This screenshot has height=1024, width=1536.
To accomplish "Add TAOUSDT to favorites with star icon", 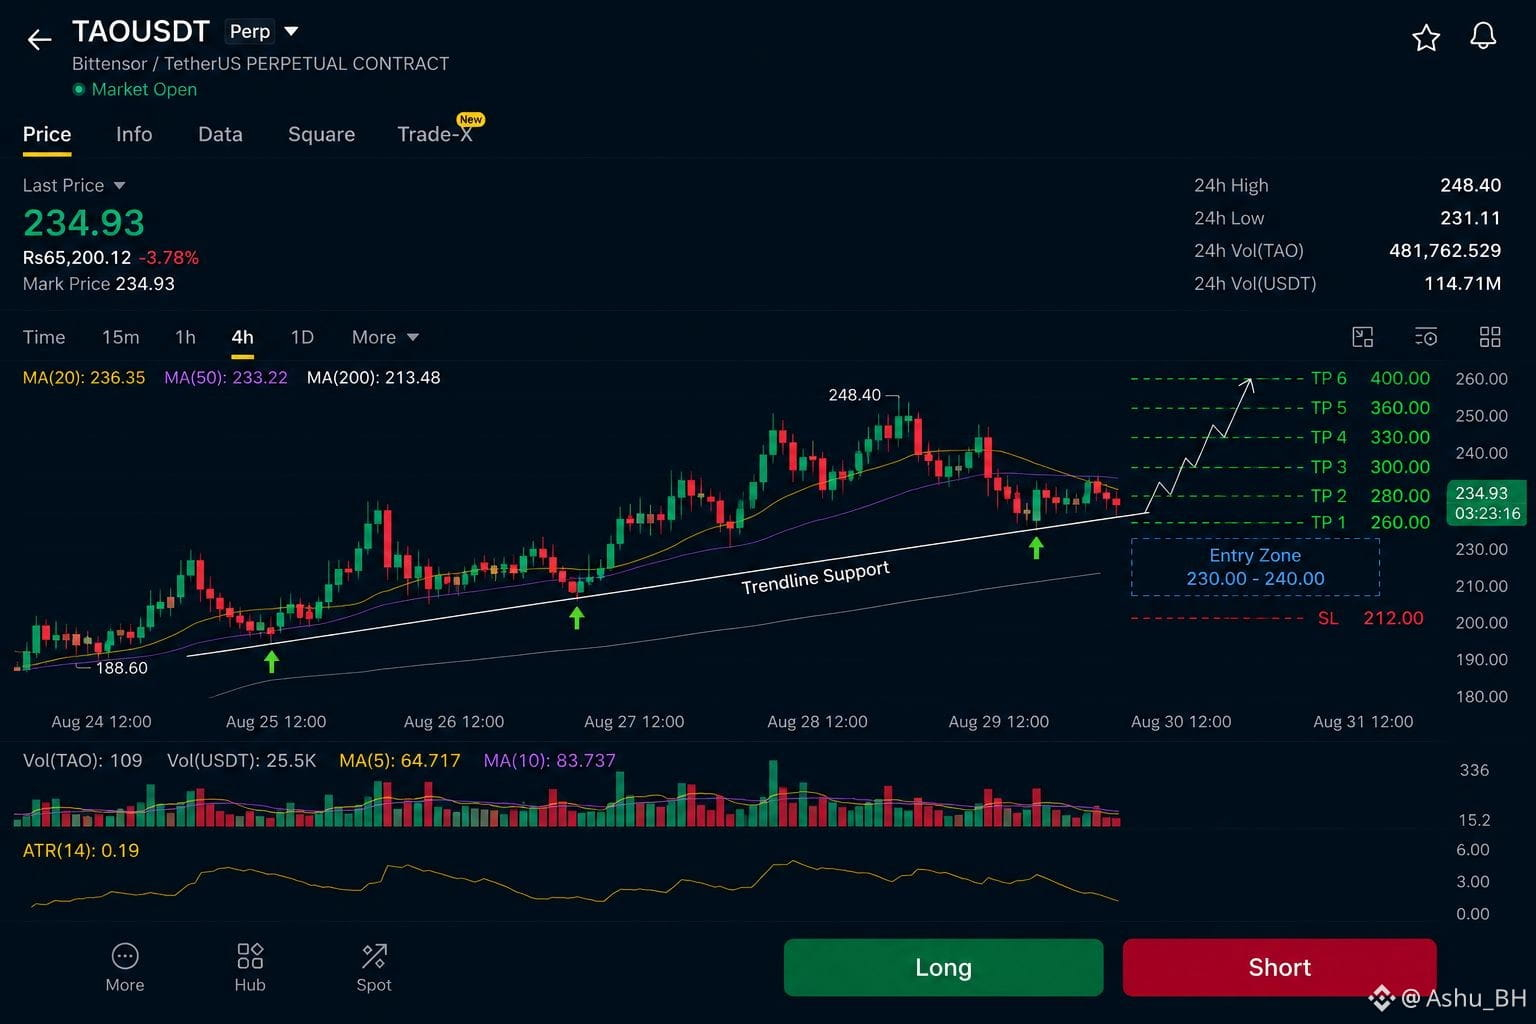I will pos(1426,38).
